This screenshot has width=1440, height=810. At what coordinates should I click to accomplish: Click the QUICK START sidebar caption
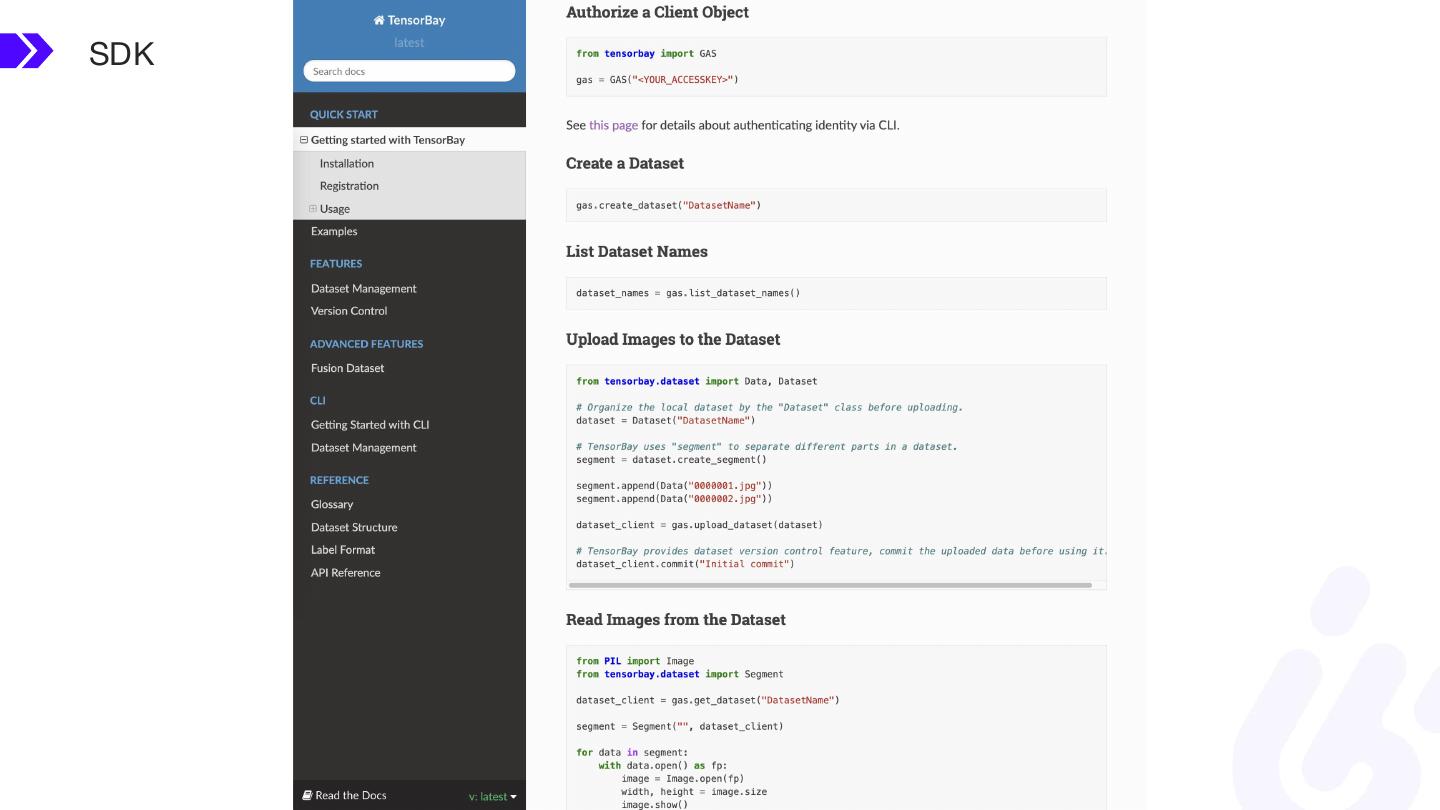click(x=344, y=115)
